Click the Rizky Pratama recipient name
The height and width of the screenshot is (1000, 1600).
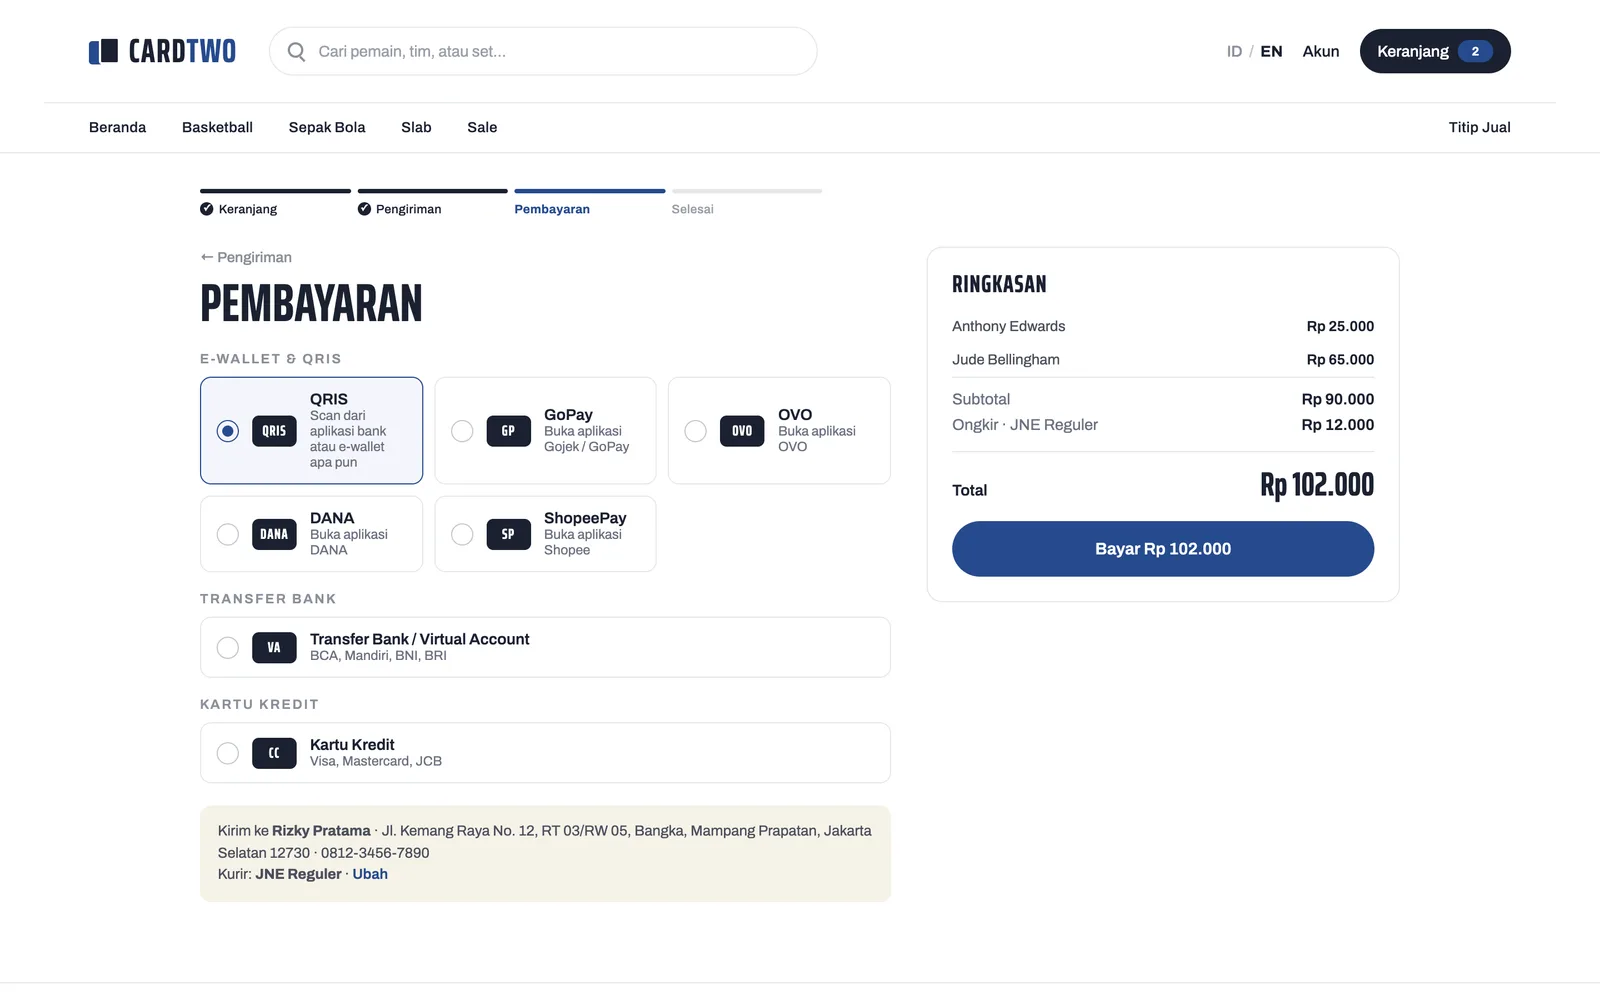click(x=321, y=831)
